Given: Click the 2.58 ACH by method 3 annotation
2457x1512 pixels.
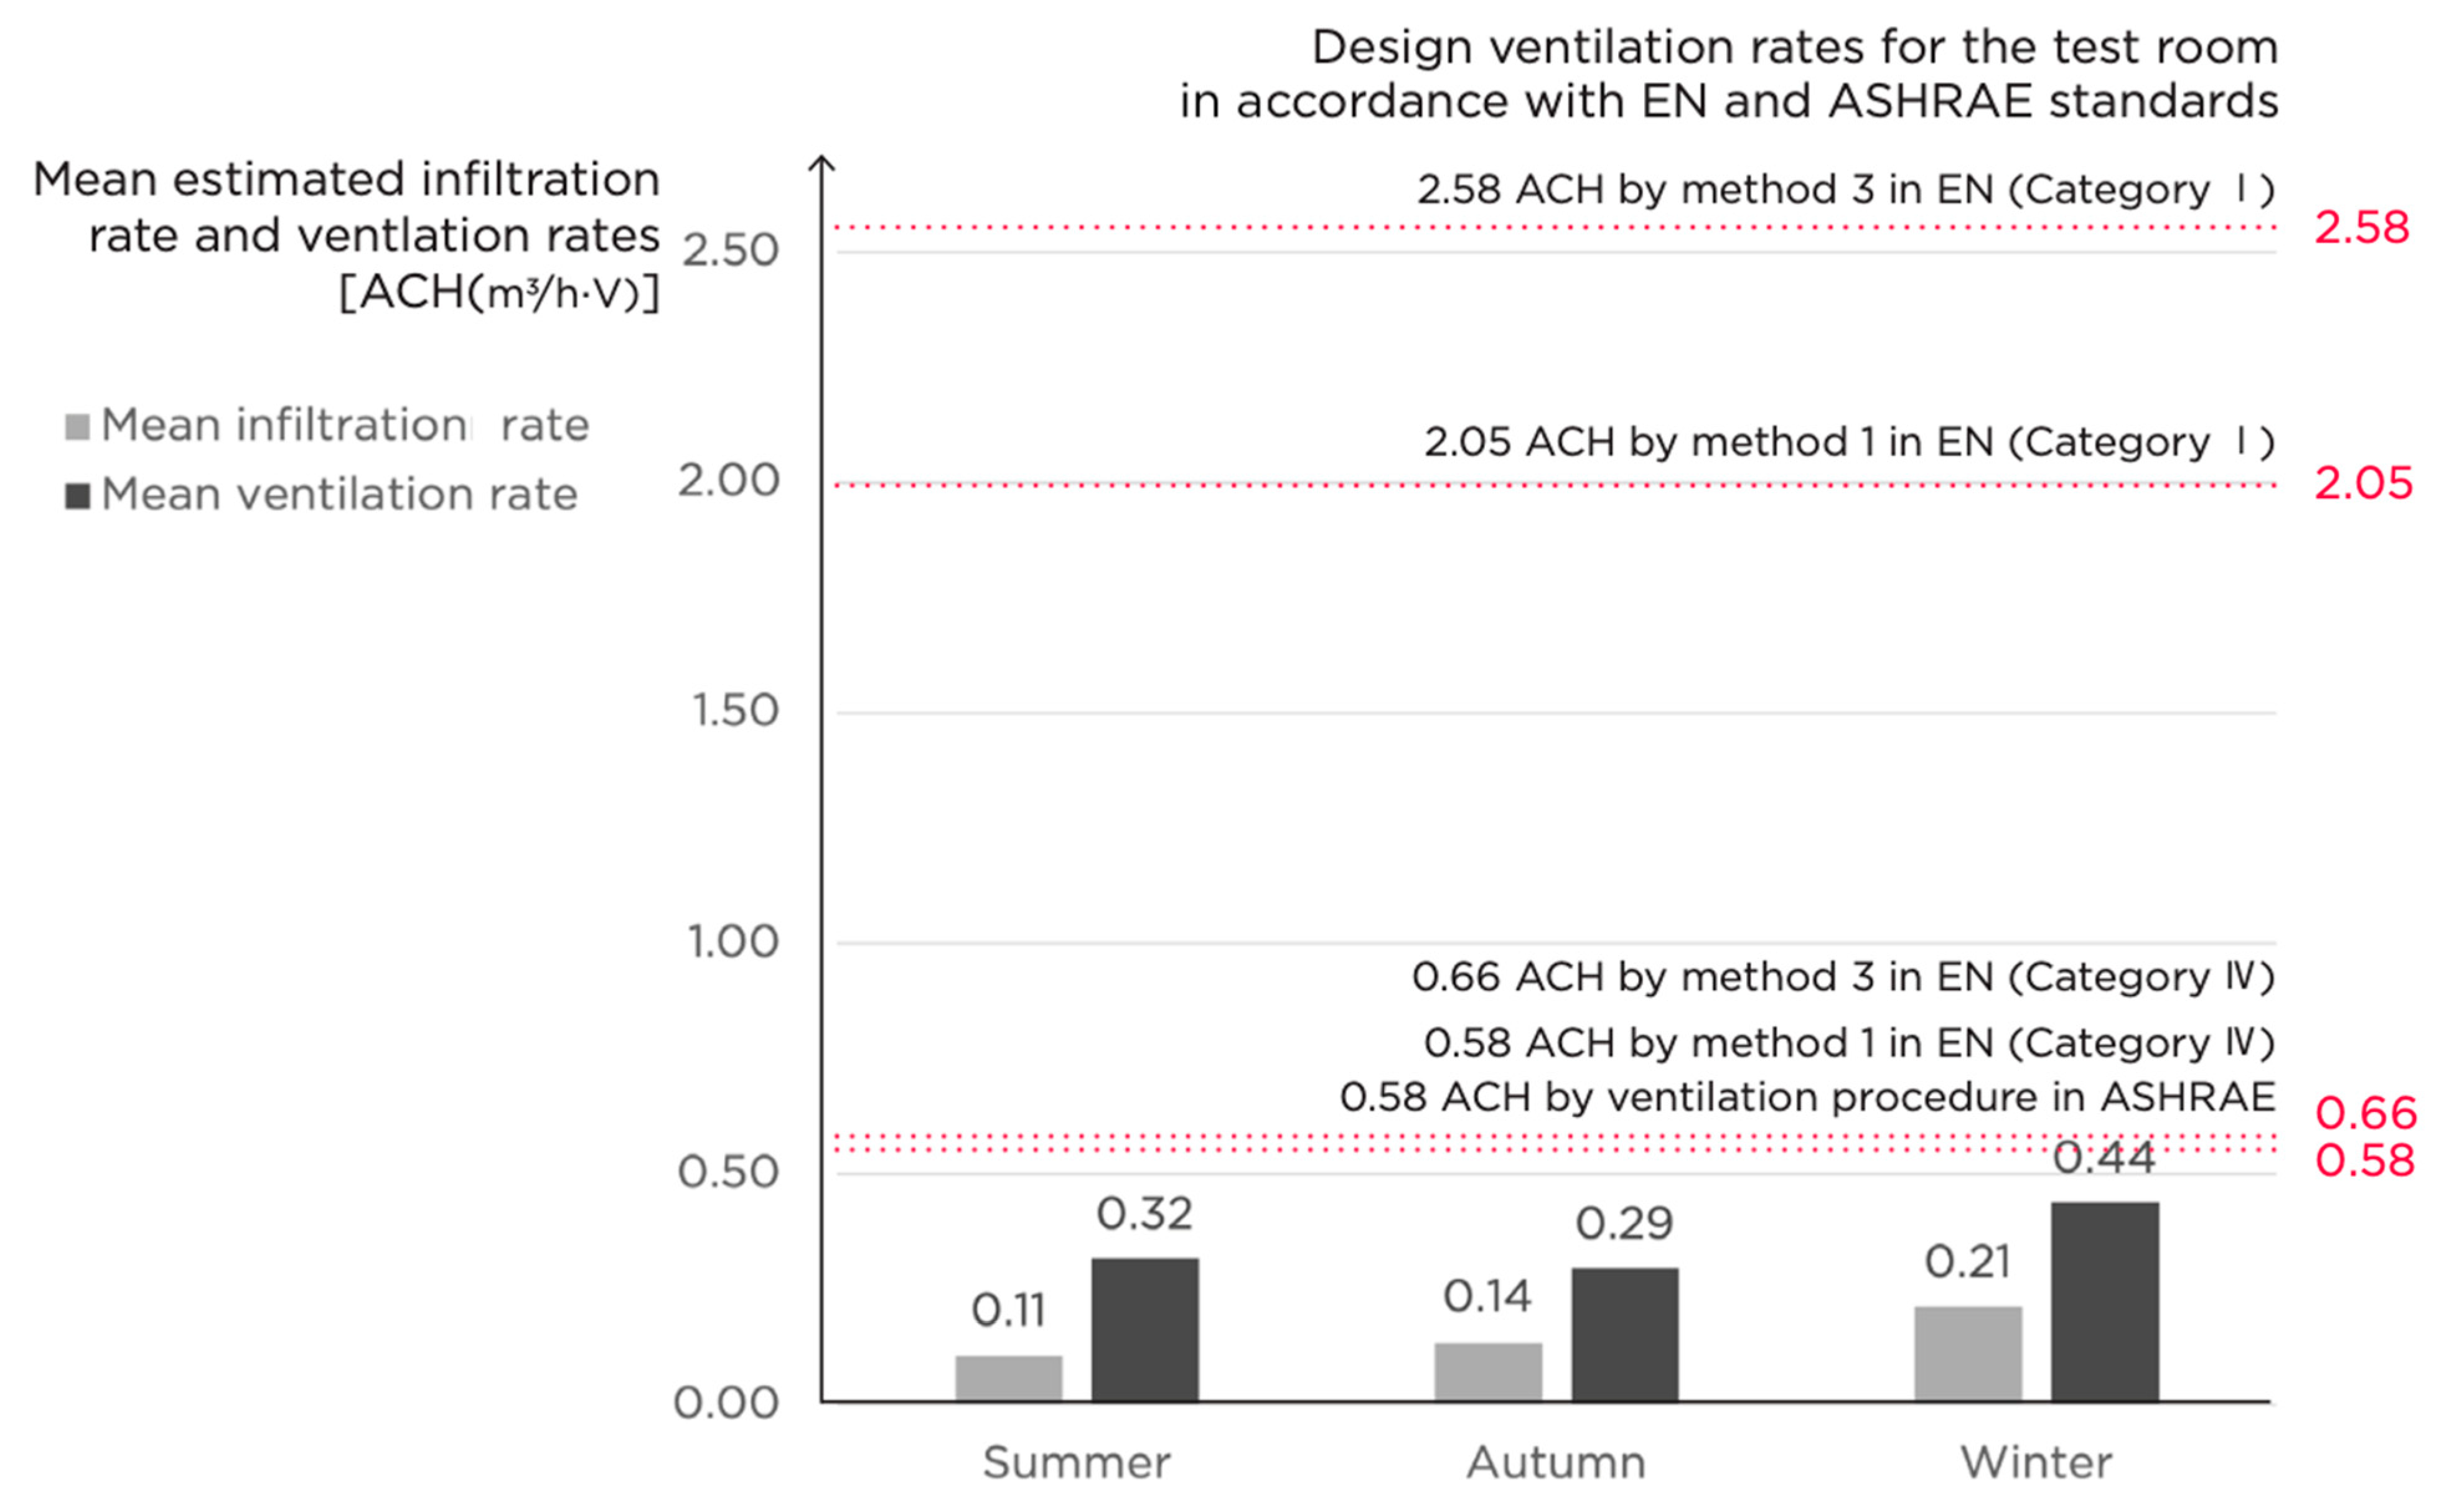Looking at the screenshot, I should coord(1845,190).
